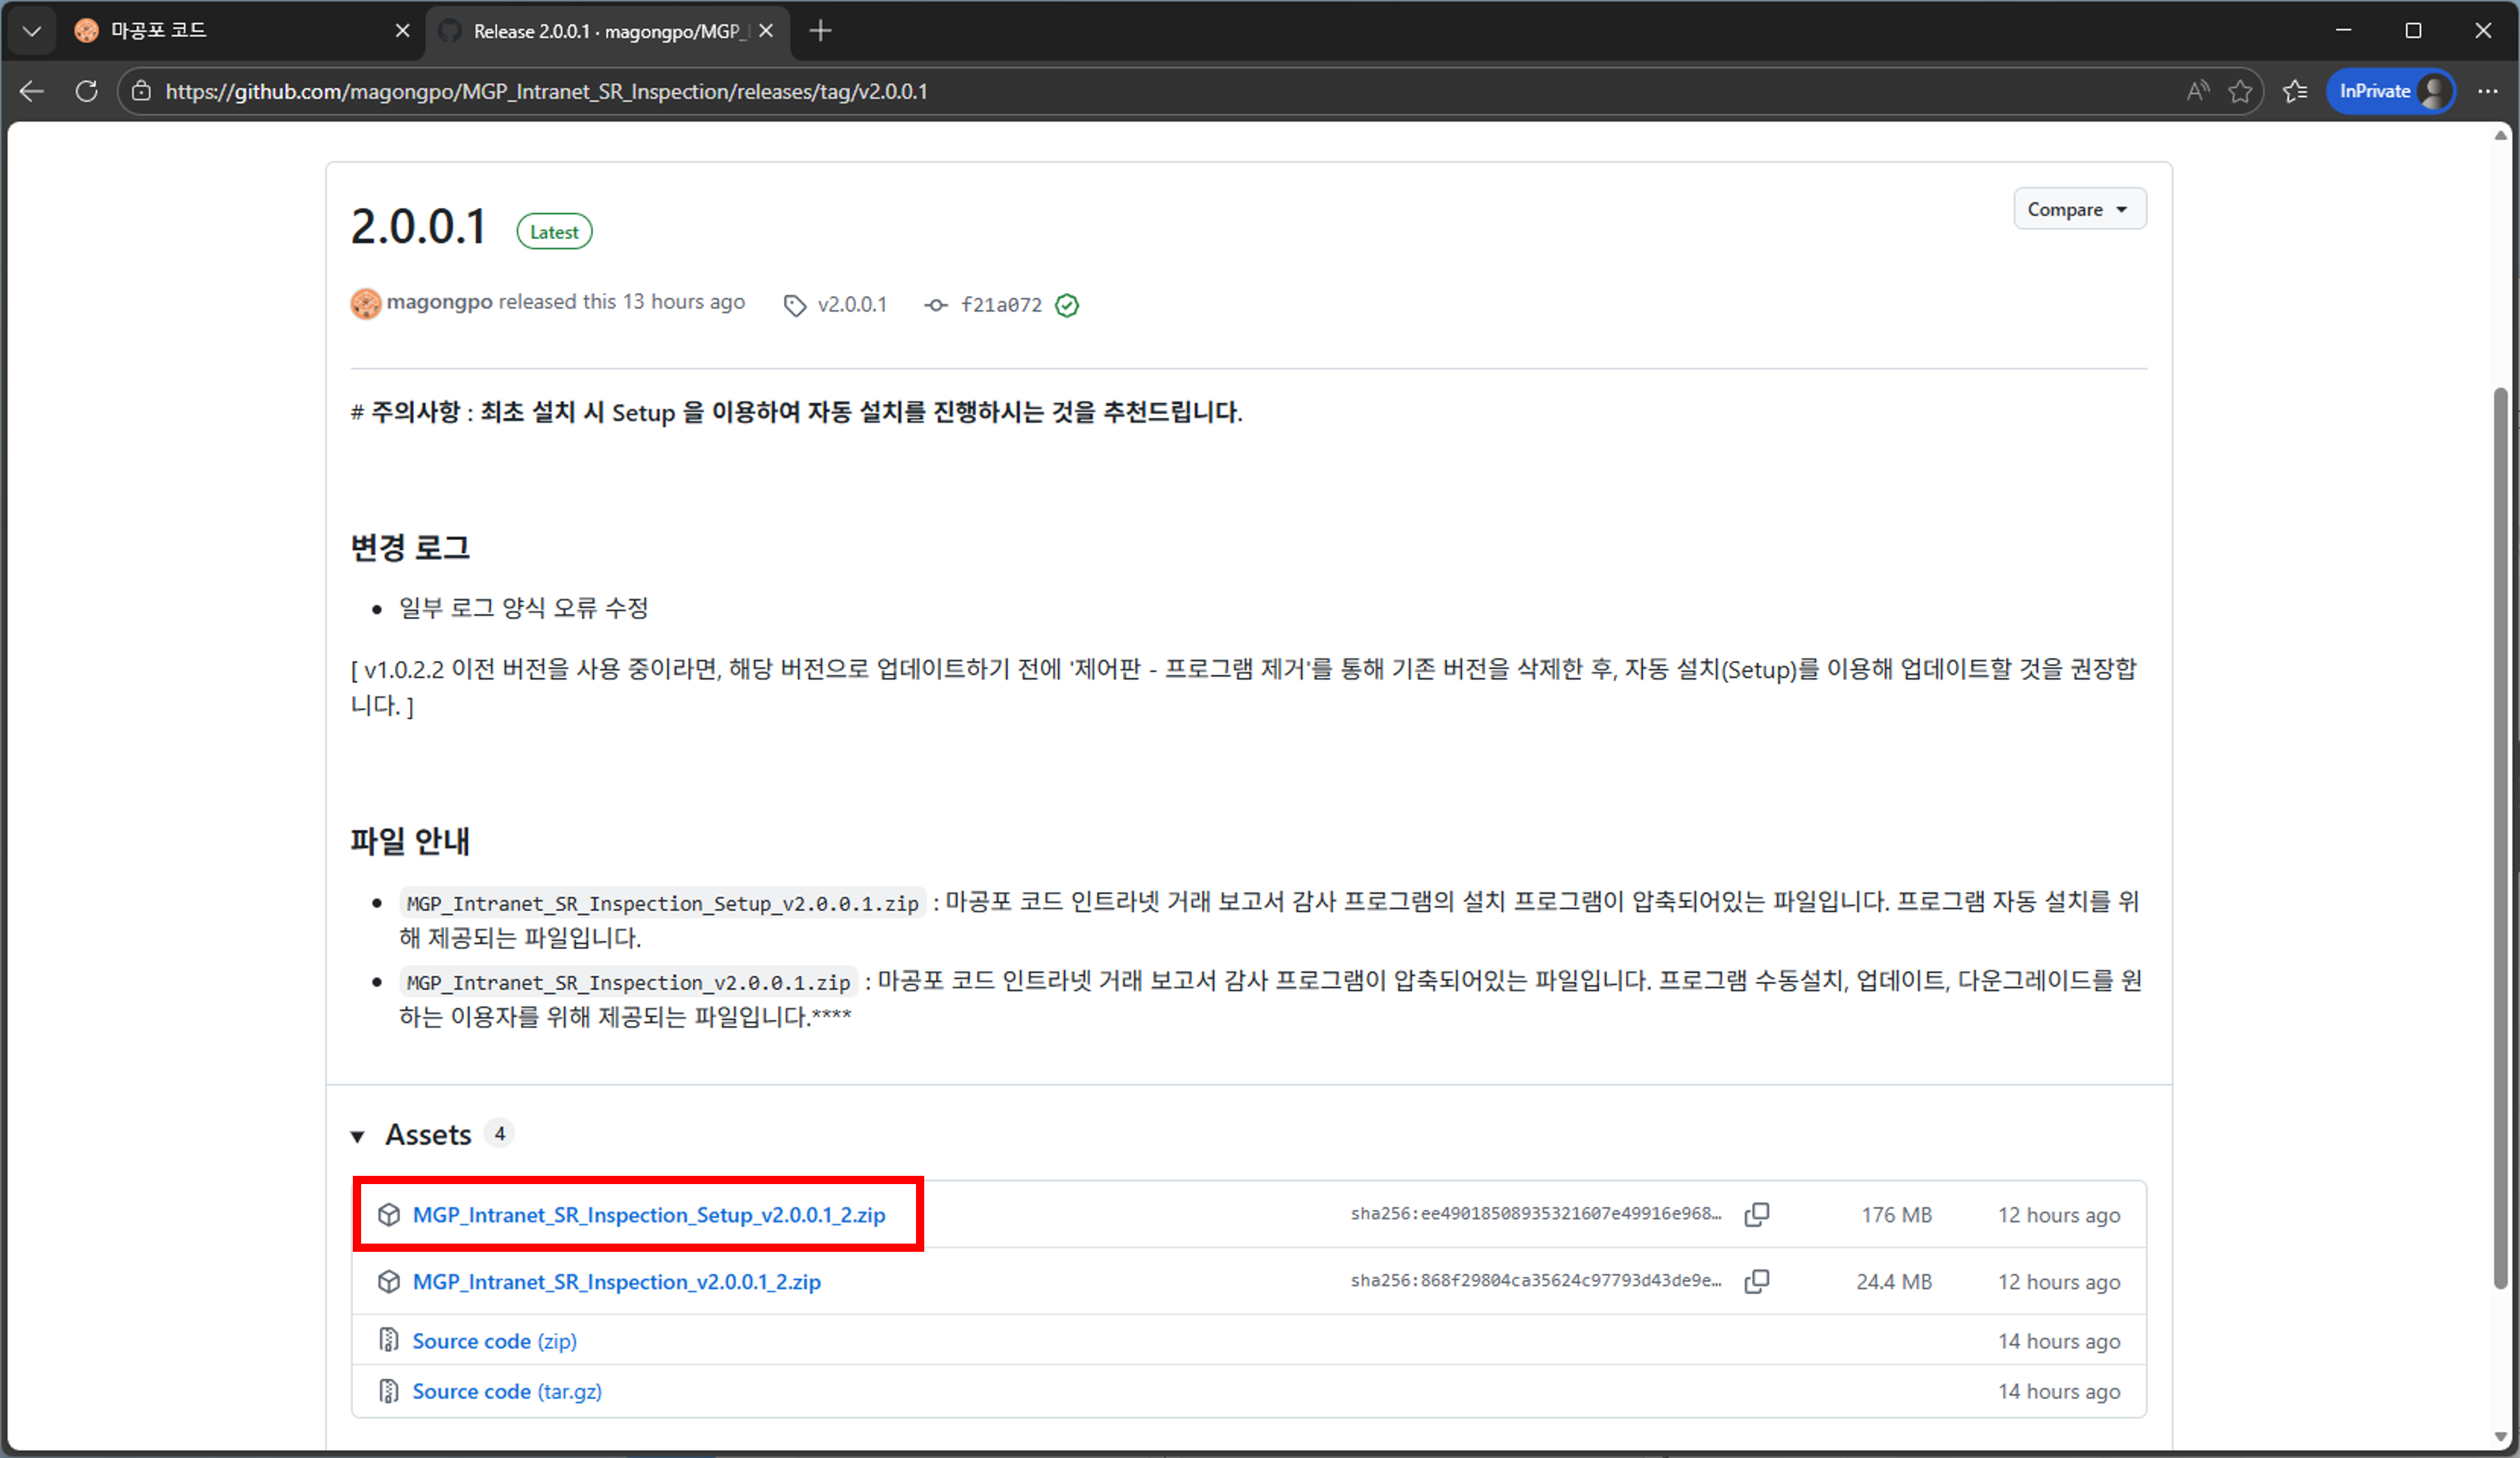The width and height of the screenshot is (2520, 1458).
Task: Click magongpo's profile avatar
Action: [366, 303]
